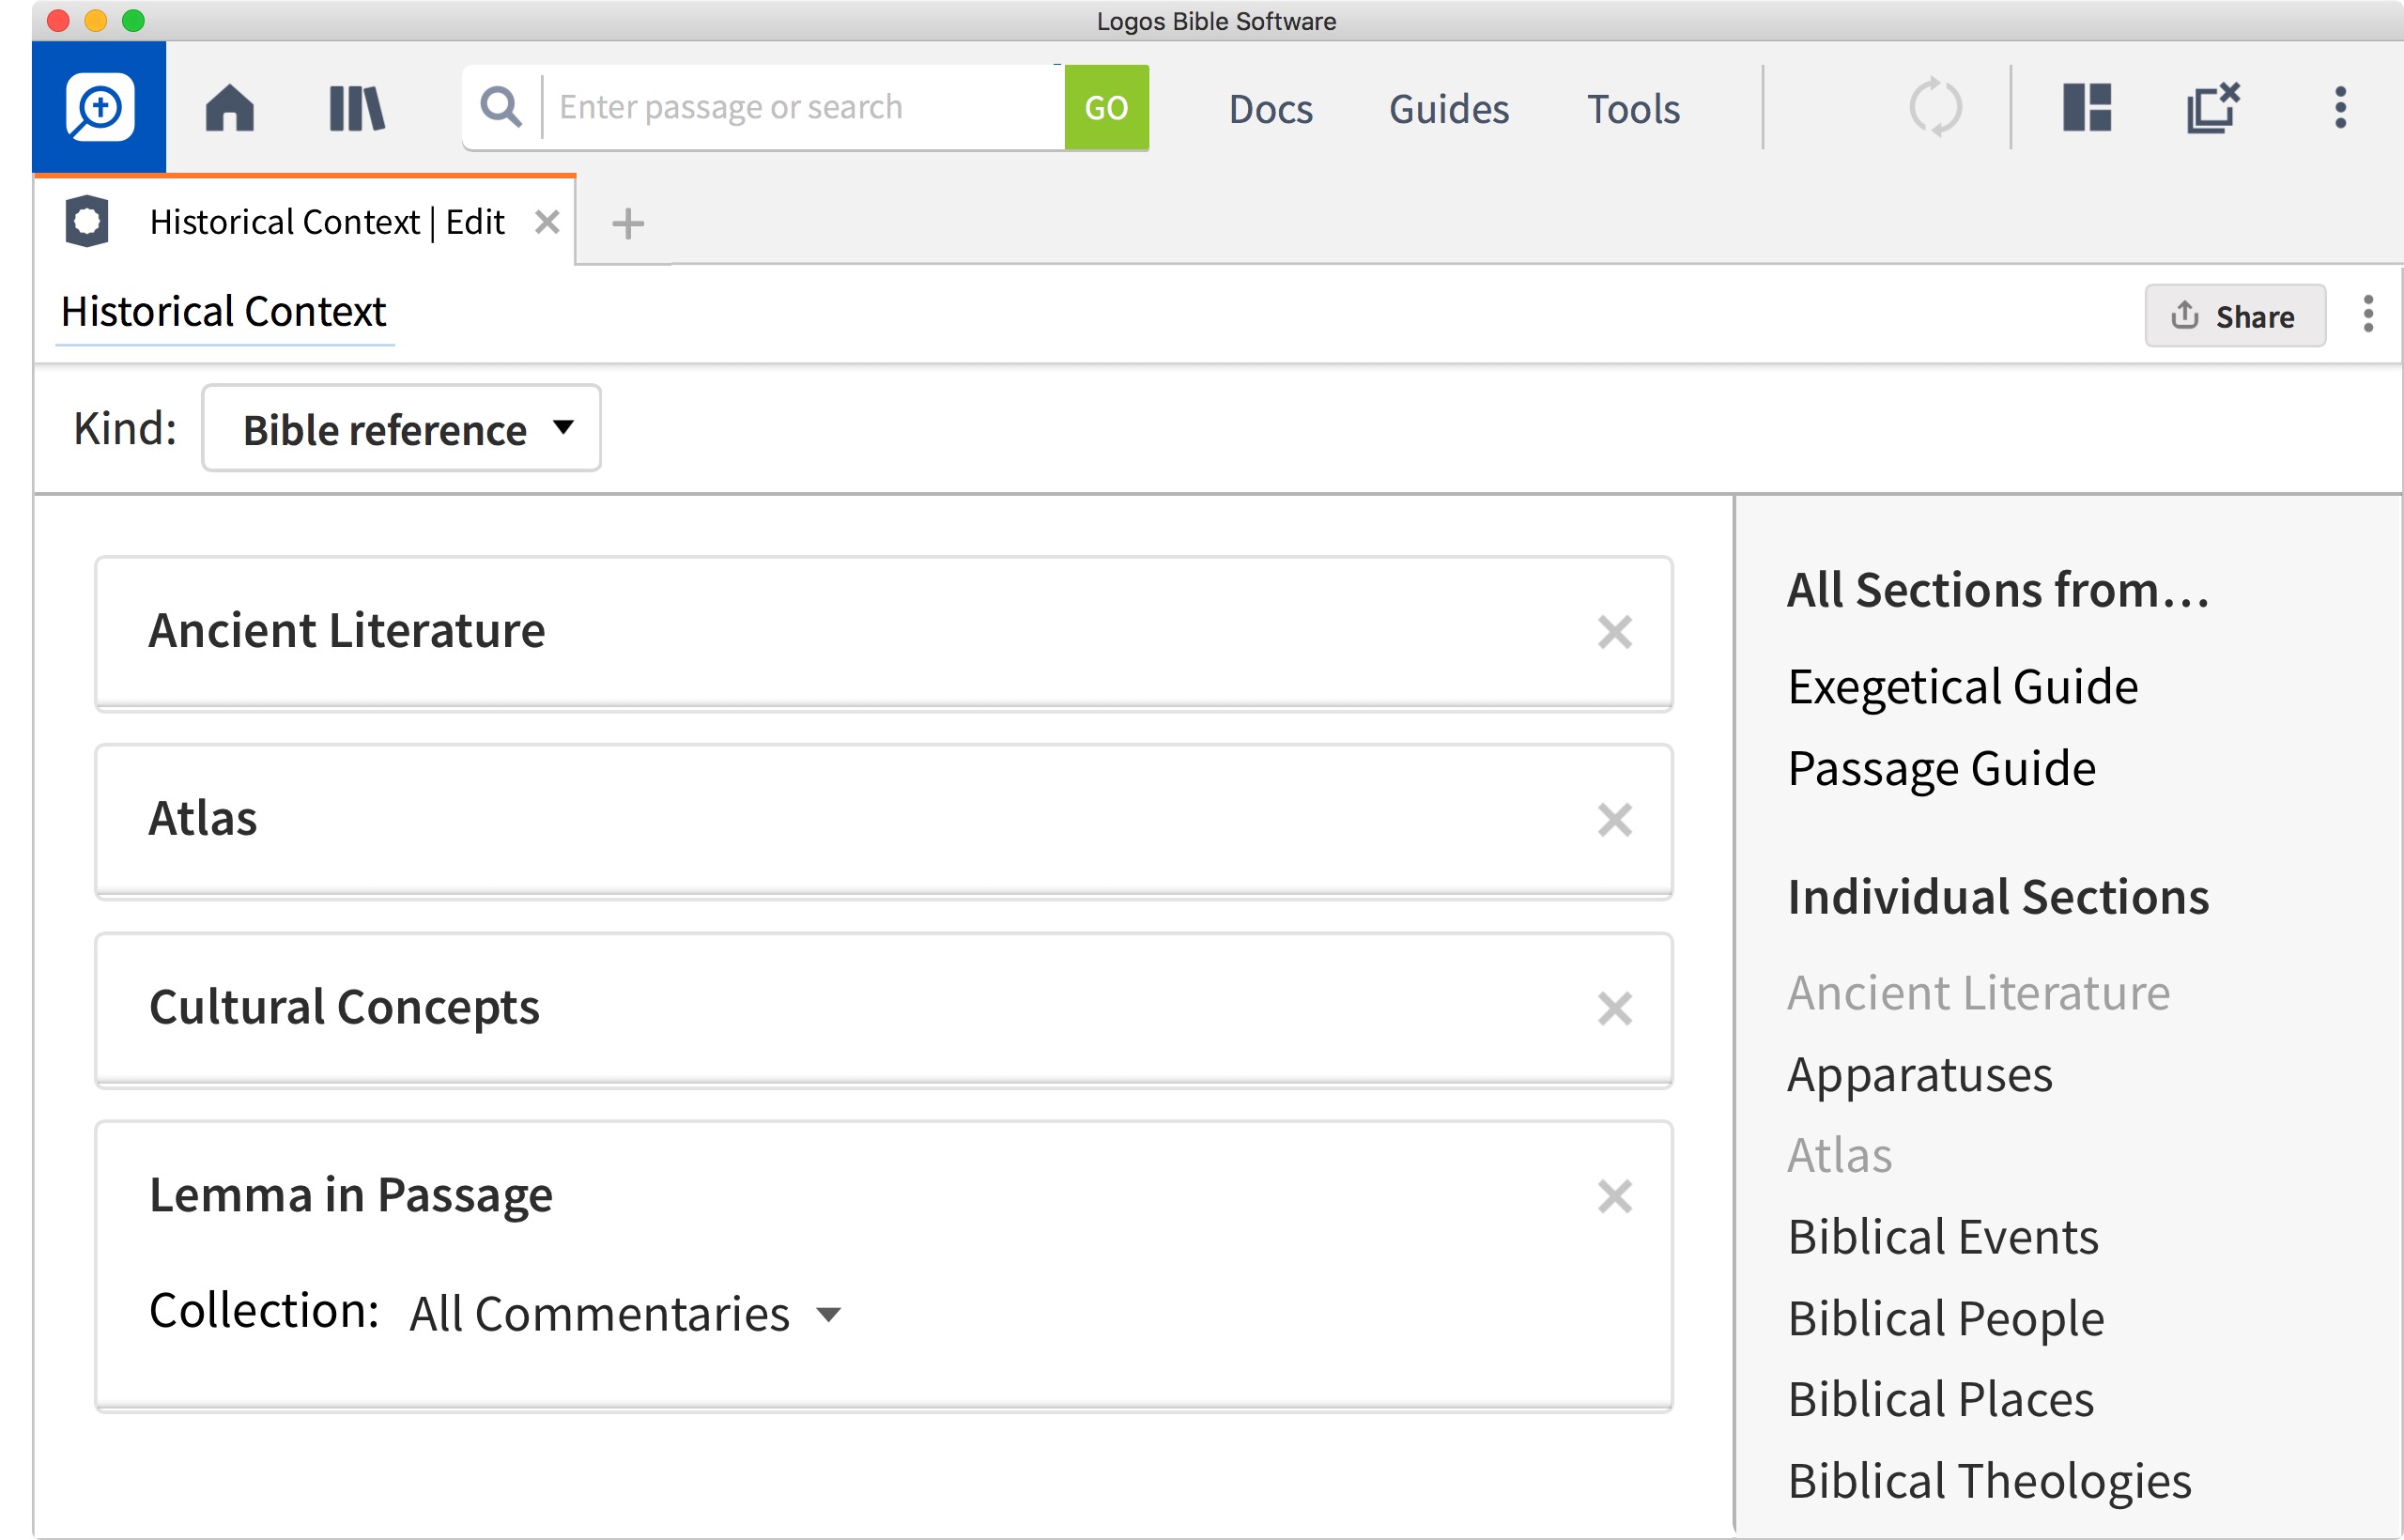Close the Historical Context | Edit tab

pos(547,221)
